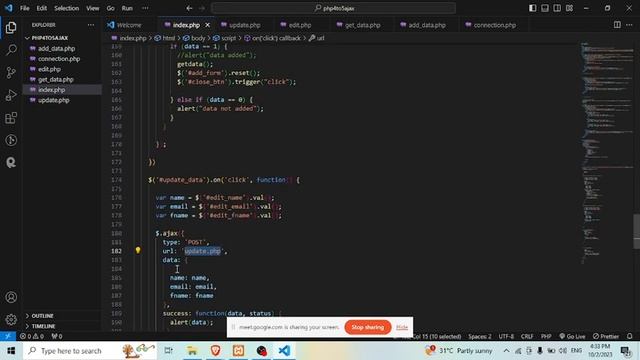640x360 pixels.
Task: Open the Extensions view
Action: 11,118
